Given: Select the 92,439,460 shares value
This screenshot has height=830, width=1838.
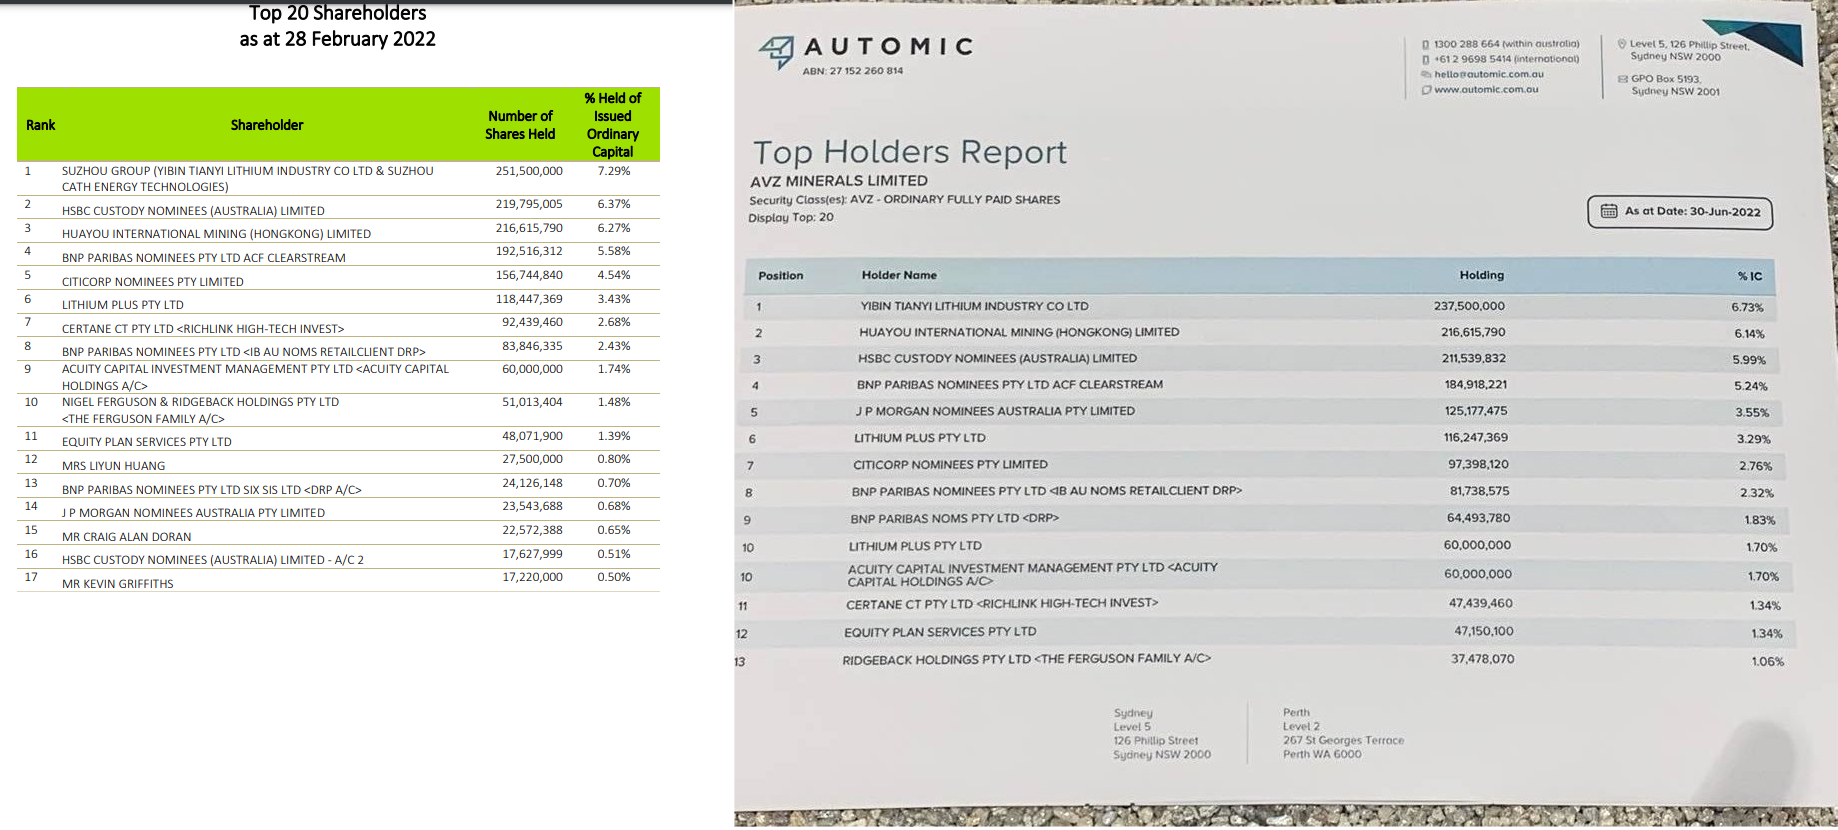Looking at the screenshot, I should point(532,322).
